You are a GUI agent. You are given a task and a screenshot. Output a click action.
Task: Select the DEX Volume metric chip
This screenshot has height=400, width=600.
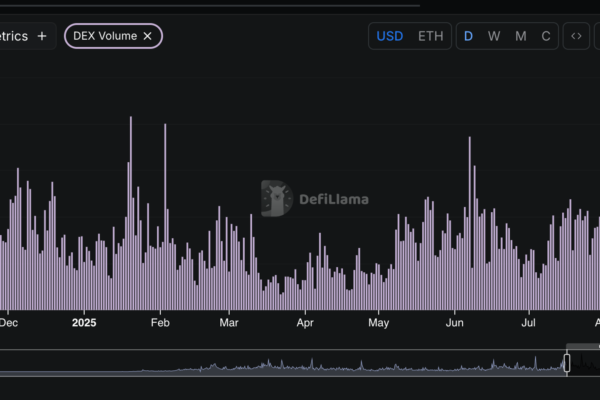[x=105, y=36]
